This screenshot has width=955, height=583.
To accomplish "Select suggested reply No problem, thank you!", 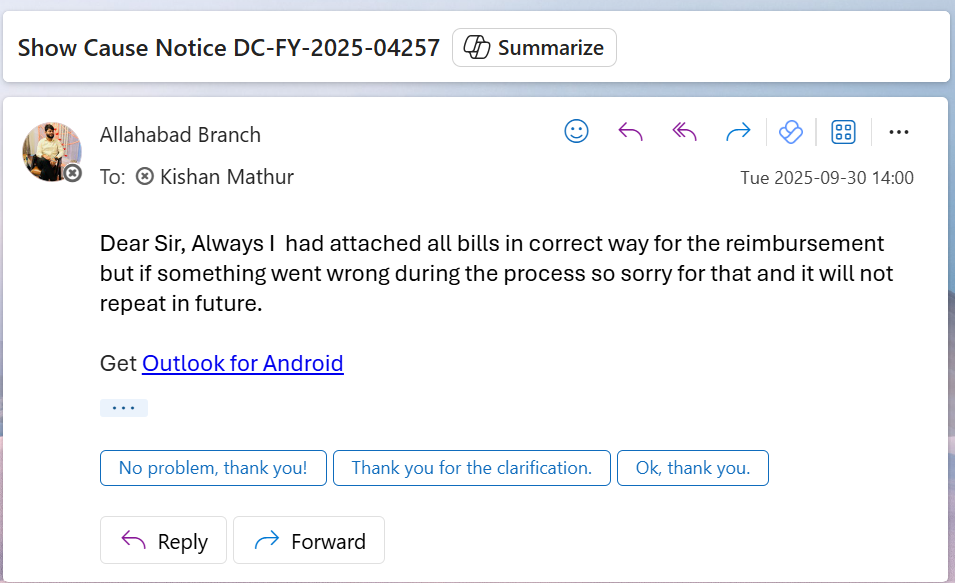I will (x=213, y=468).
